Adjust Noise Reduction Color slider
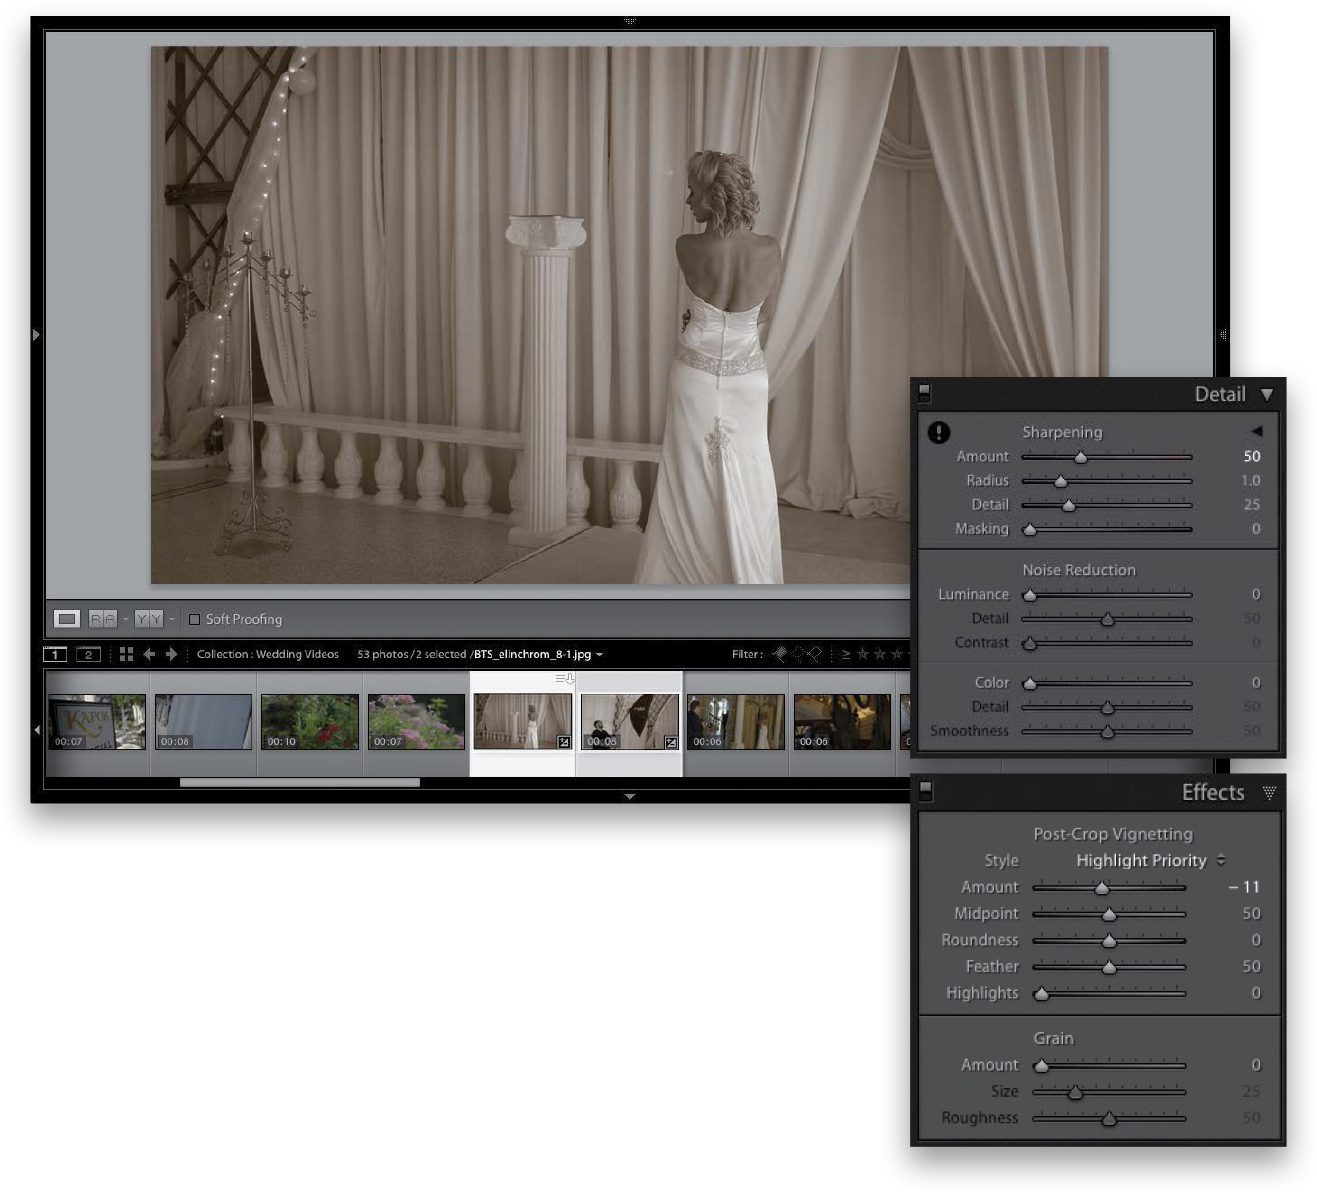 (x=1107, y=683)
